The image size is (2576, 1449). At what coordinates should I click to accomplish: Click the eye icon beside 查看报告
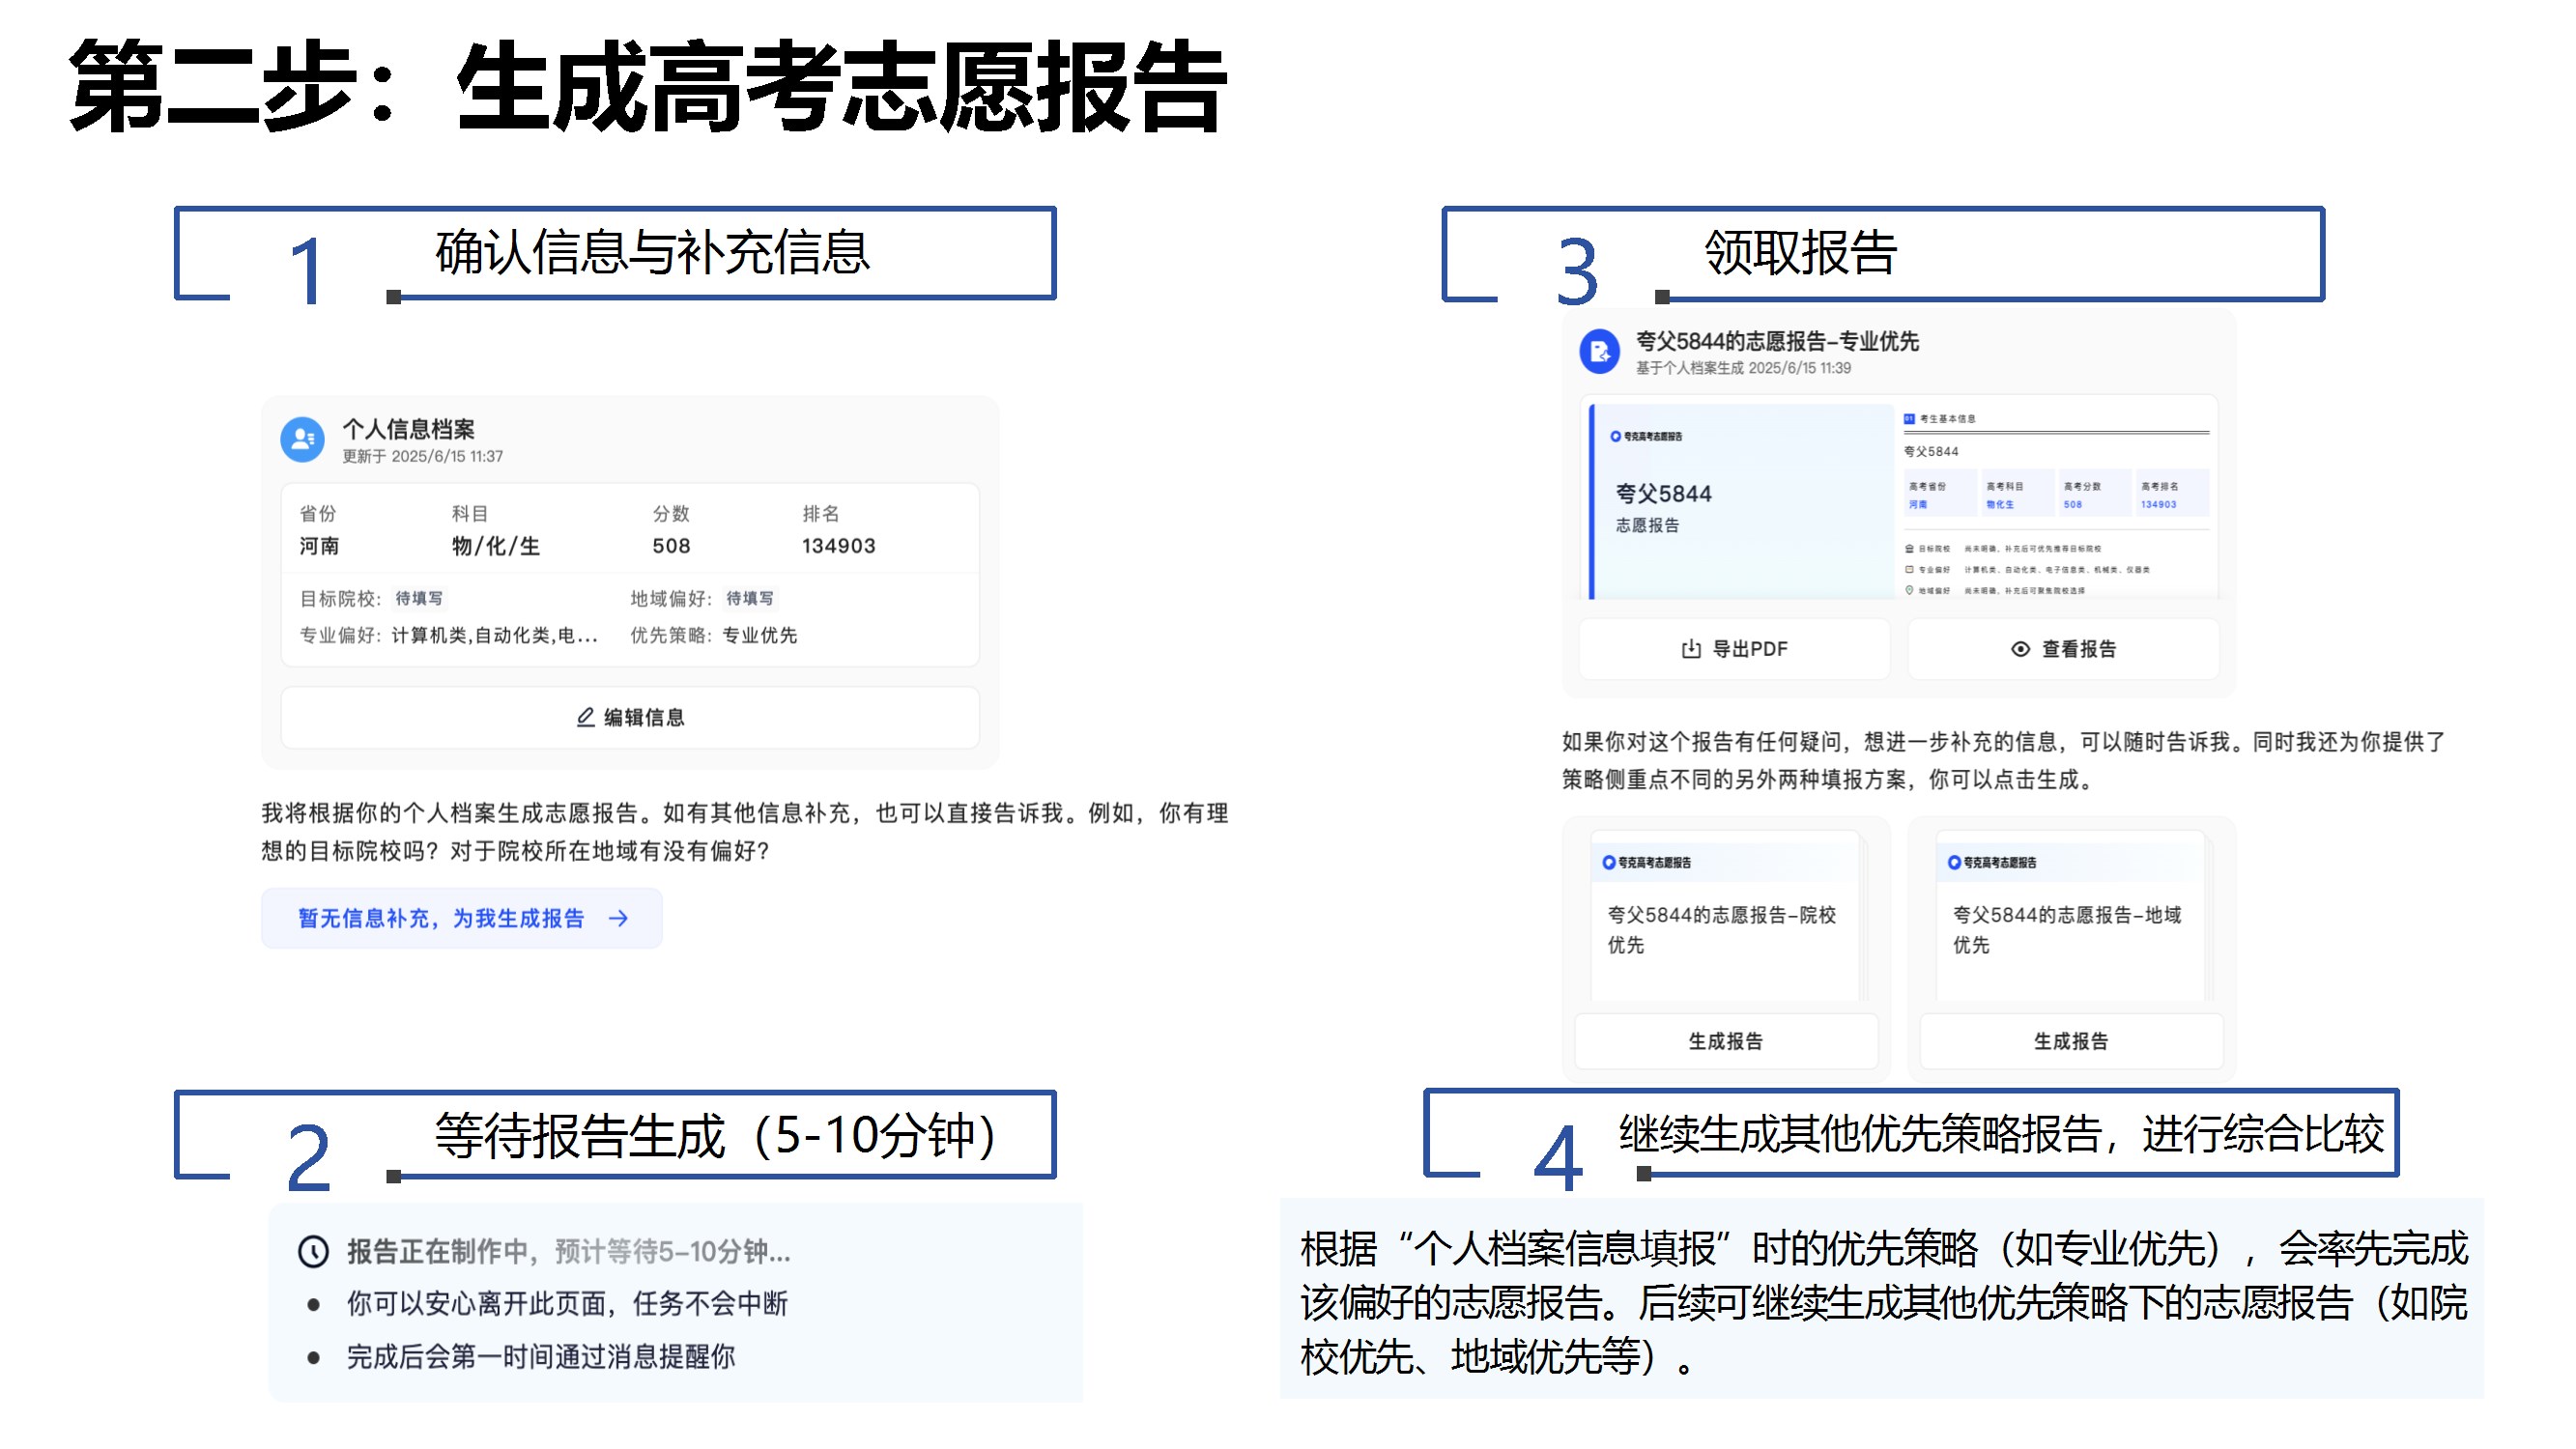pyautogui.click(x=2020, y=649)
